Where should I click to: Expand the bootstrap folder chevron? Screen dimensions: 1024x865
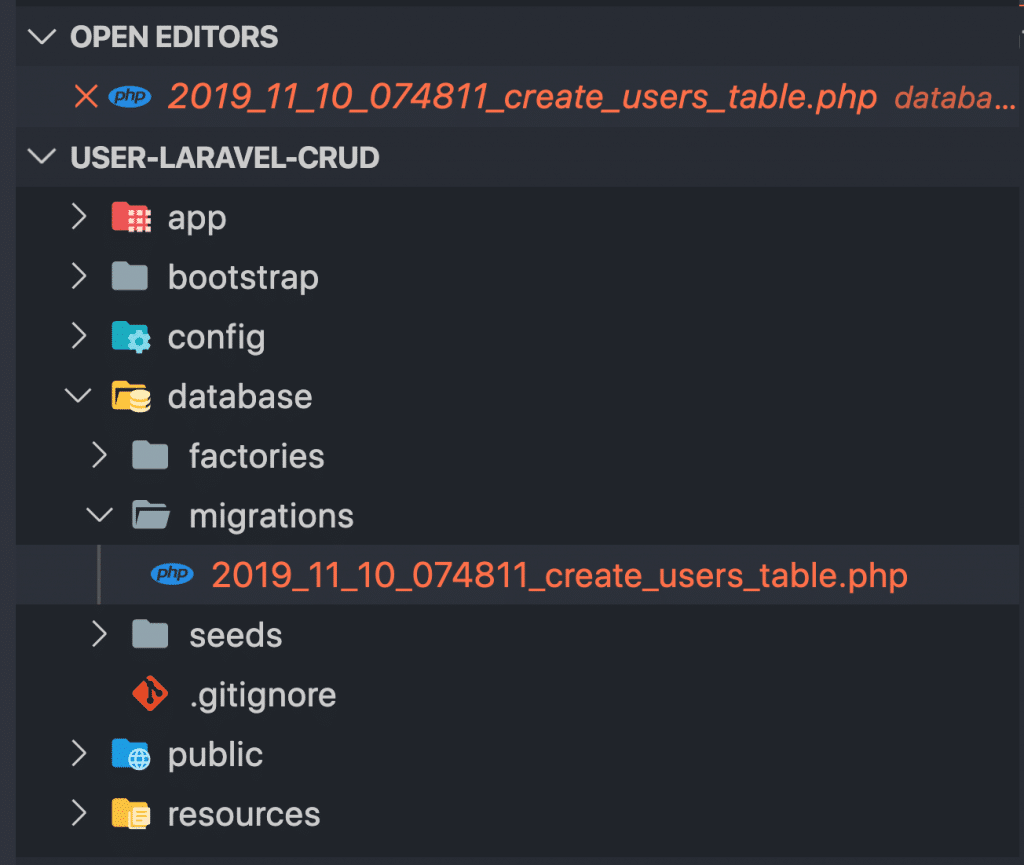pos(79,277)
